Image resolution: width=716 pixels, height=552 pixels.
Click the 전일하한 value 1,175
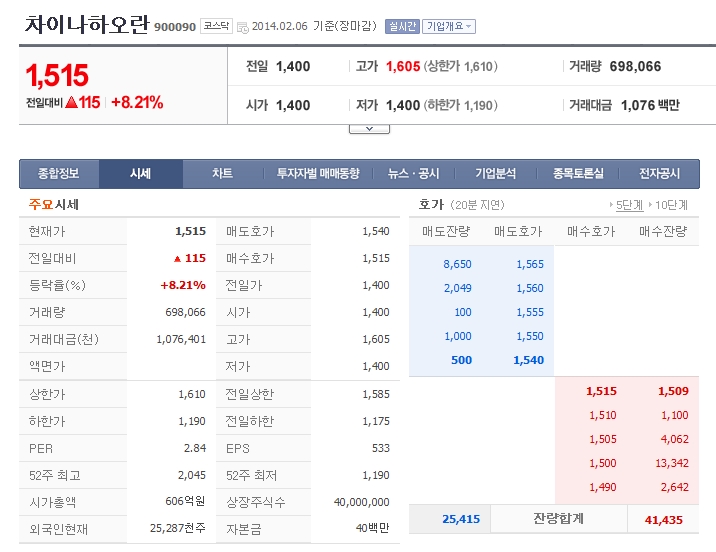coord(376,421)
